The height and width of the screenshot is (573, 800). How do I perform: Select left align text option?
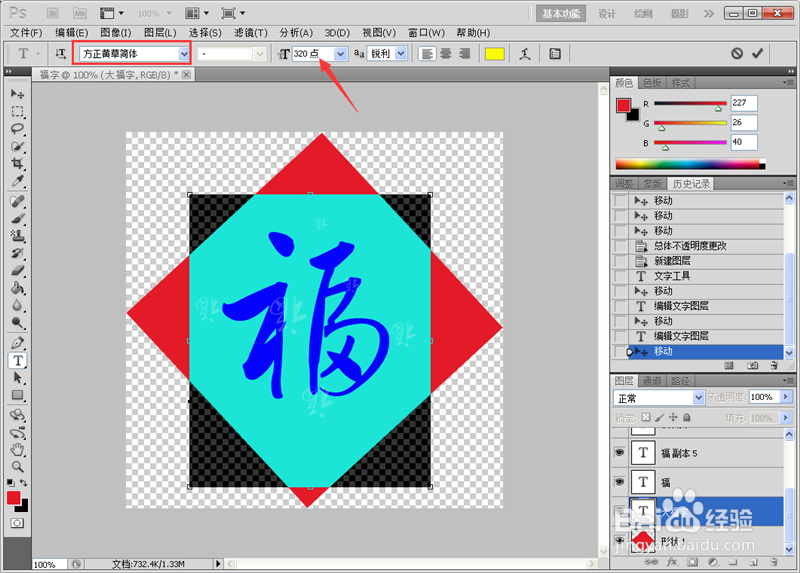point(427,54)
